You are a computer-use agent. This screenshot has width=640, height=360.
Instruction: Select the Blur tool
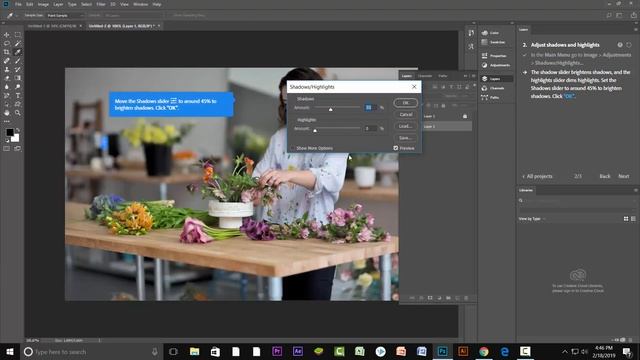pos(7,87)
